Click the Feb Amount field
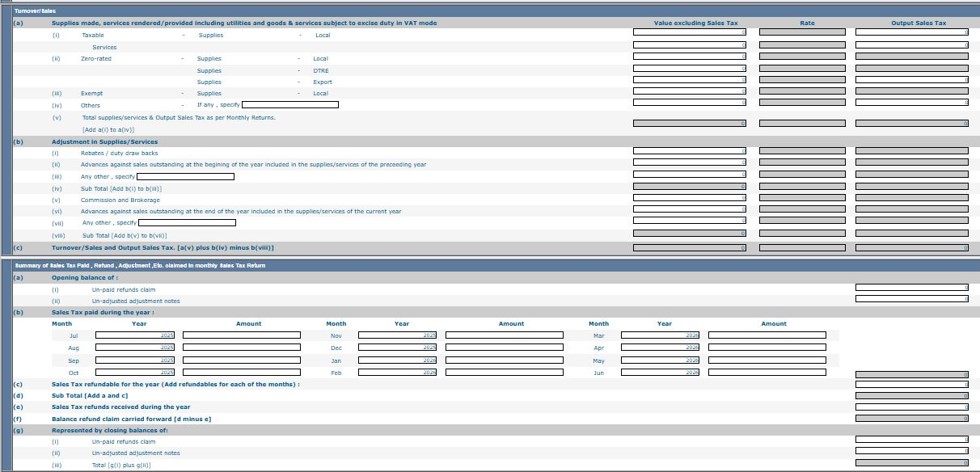Screen dimensions: 980x472 pyautogui.click(x=504, y=372)
